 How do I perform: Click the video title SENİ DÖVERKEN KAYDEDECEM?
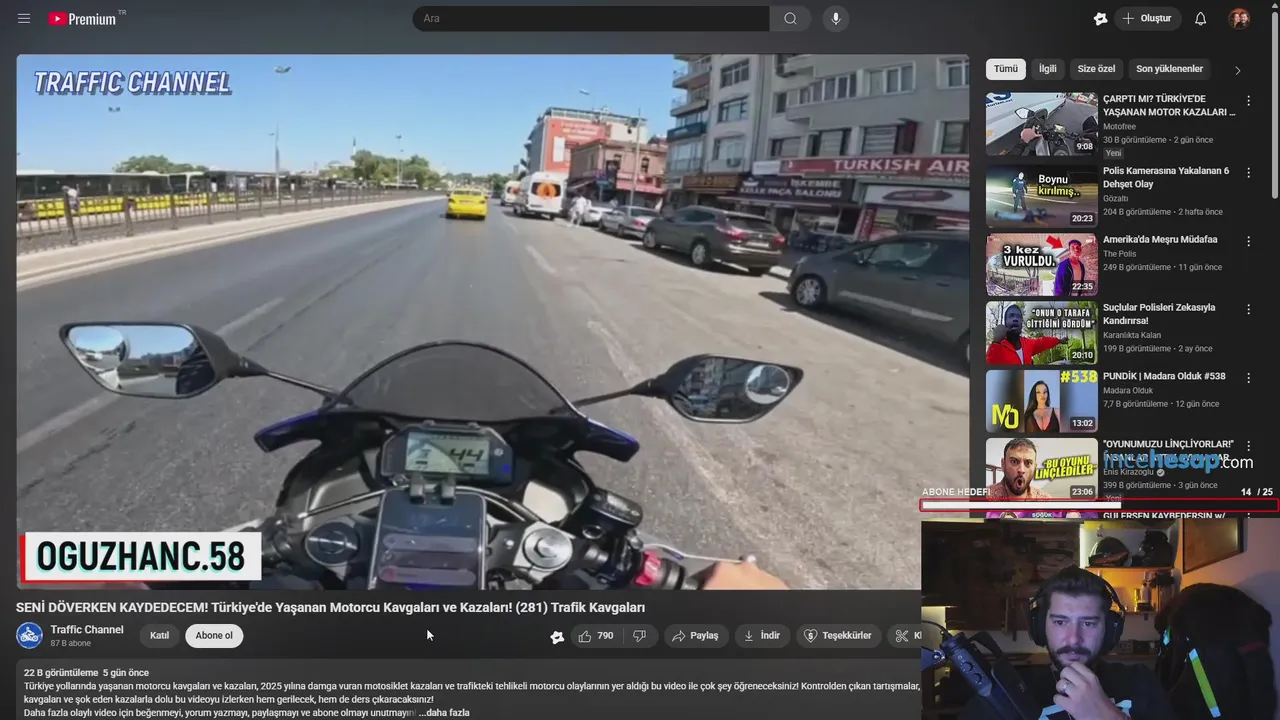tap(330, 607)
